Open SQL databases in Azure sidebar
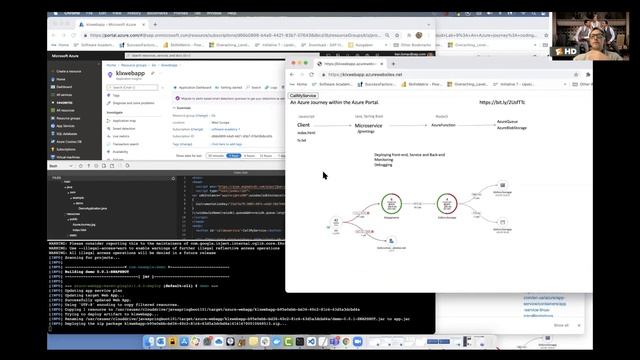This screenshot has width=640, height=360. click(64, 133)
